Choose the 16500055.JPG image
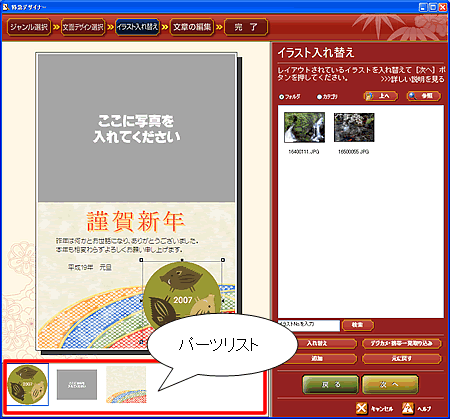 click(x=354, y=127)
